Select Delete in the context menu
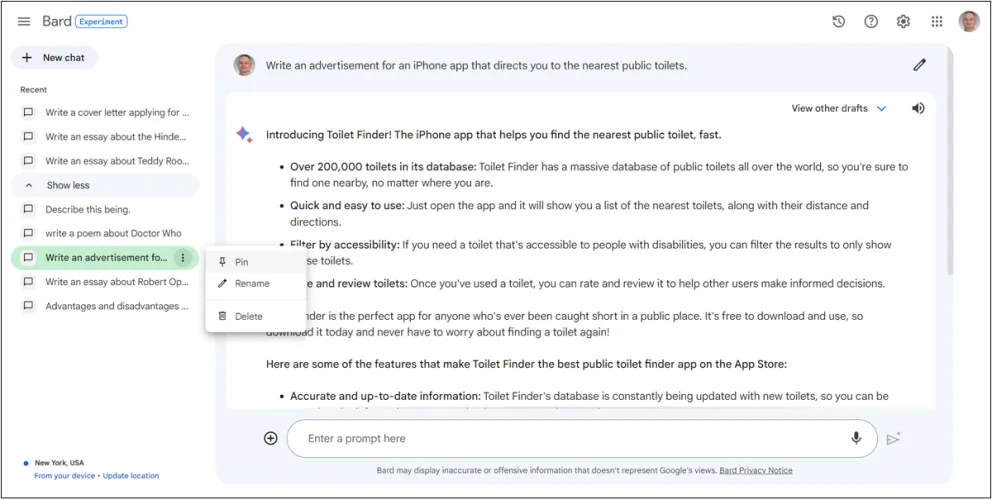The image size is (992, 500). coord(248,316)
